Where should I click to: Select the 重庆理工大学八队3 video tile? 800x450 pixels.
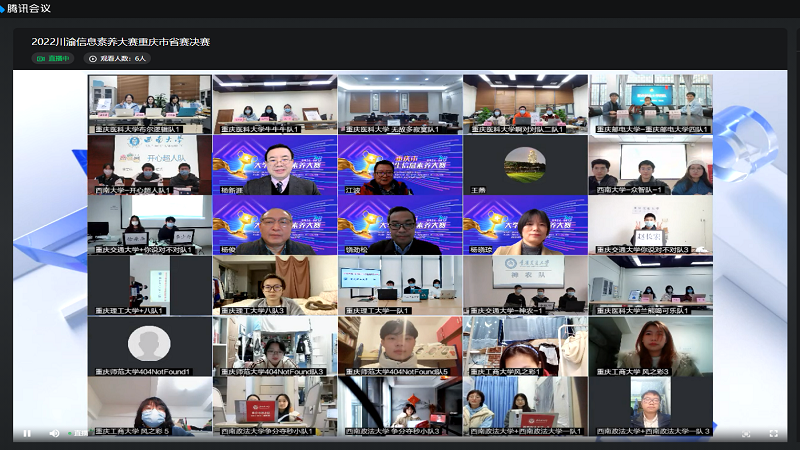[x=275, y=286]
